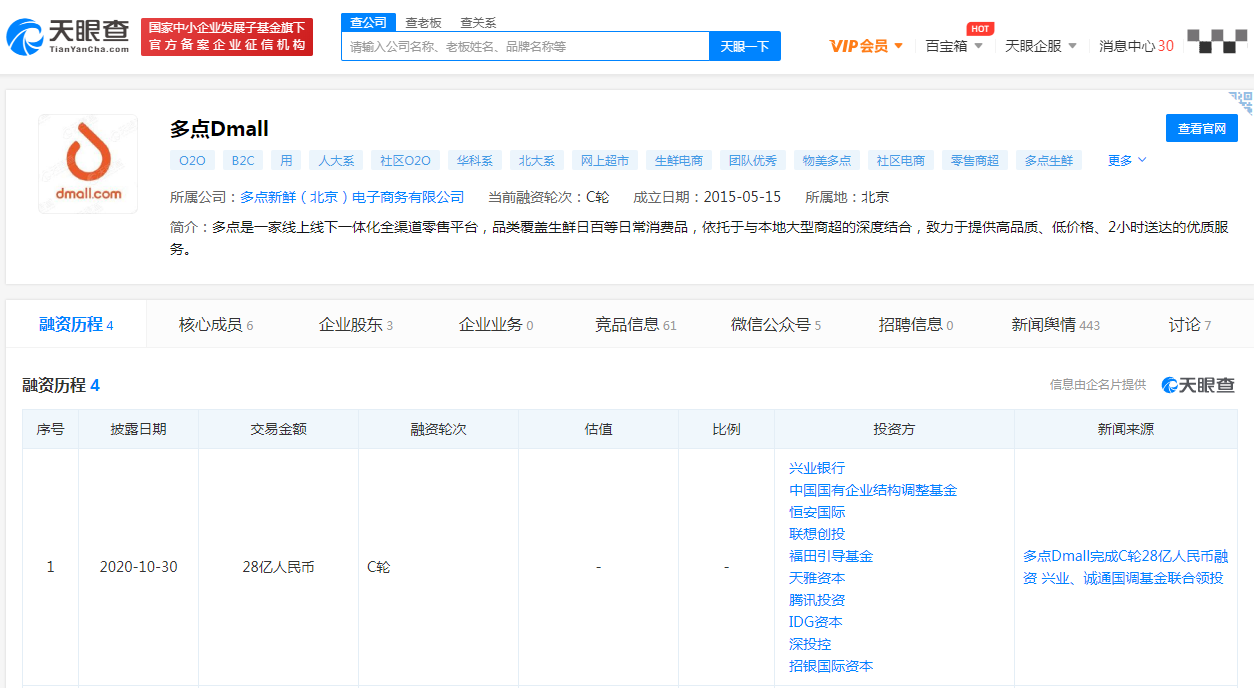Switch to the 新闻舆情 tab
Viewport: 1254px width, 688px height.
[x=1056, y=324]
